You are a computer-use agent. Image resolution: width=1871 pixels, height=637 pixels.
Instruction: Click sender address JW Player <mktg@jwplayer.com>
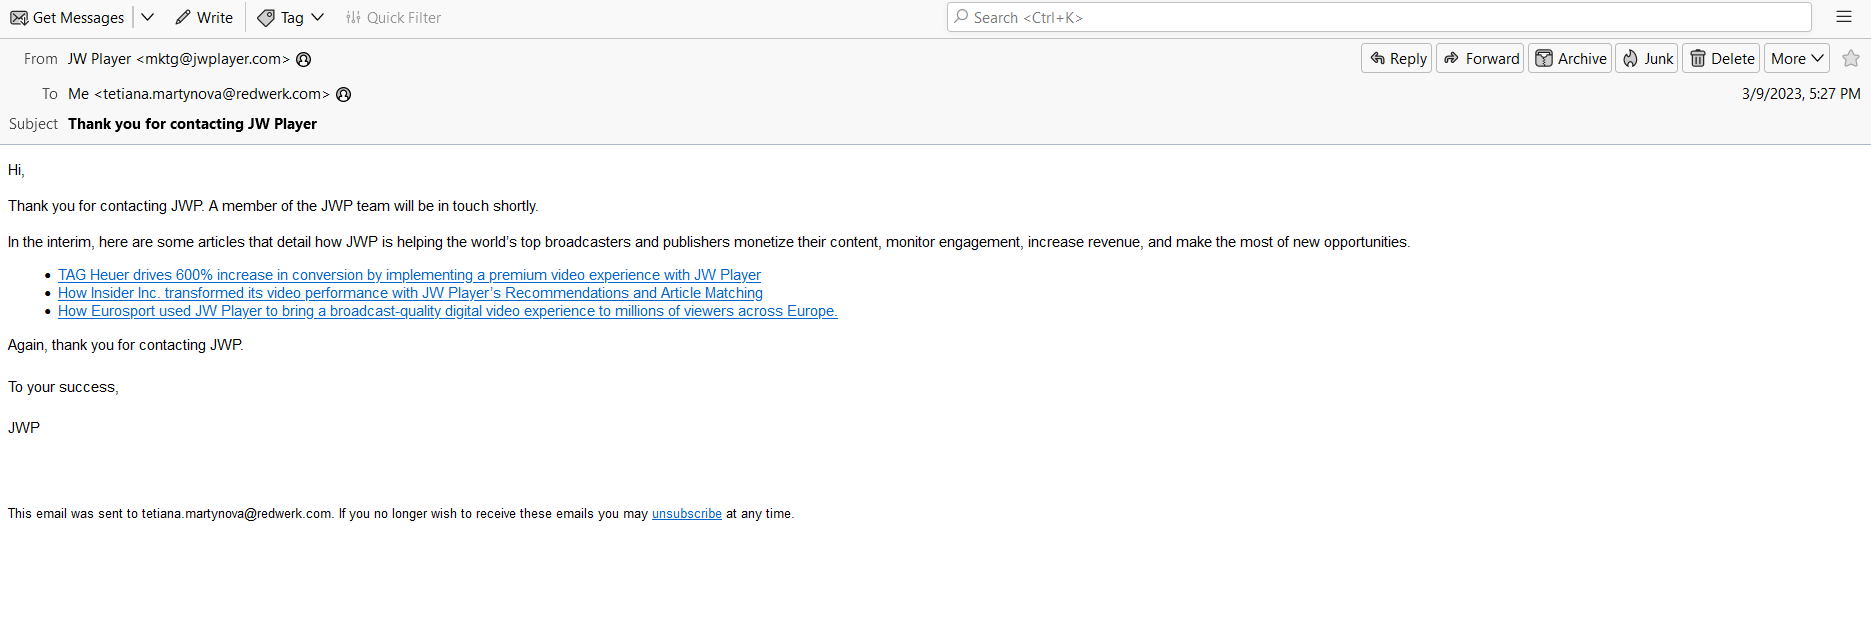tap(179, 59)
